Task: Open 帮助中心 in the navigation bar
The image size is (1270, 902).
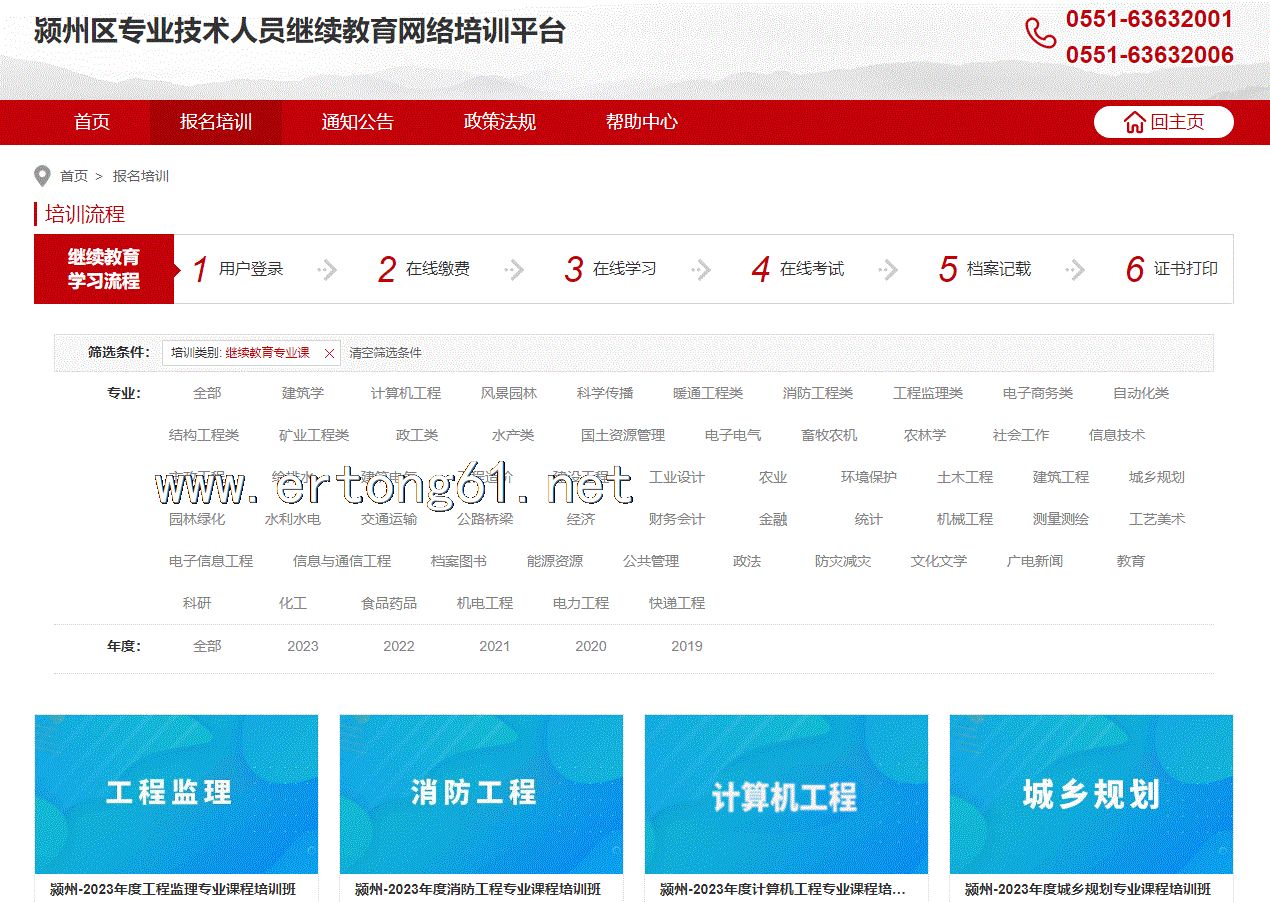Action: pyautogui.click(x=642, y=122)
